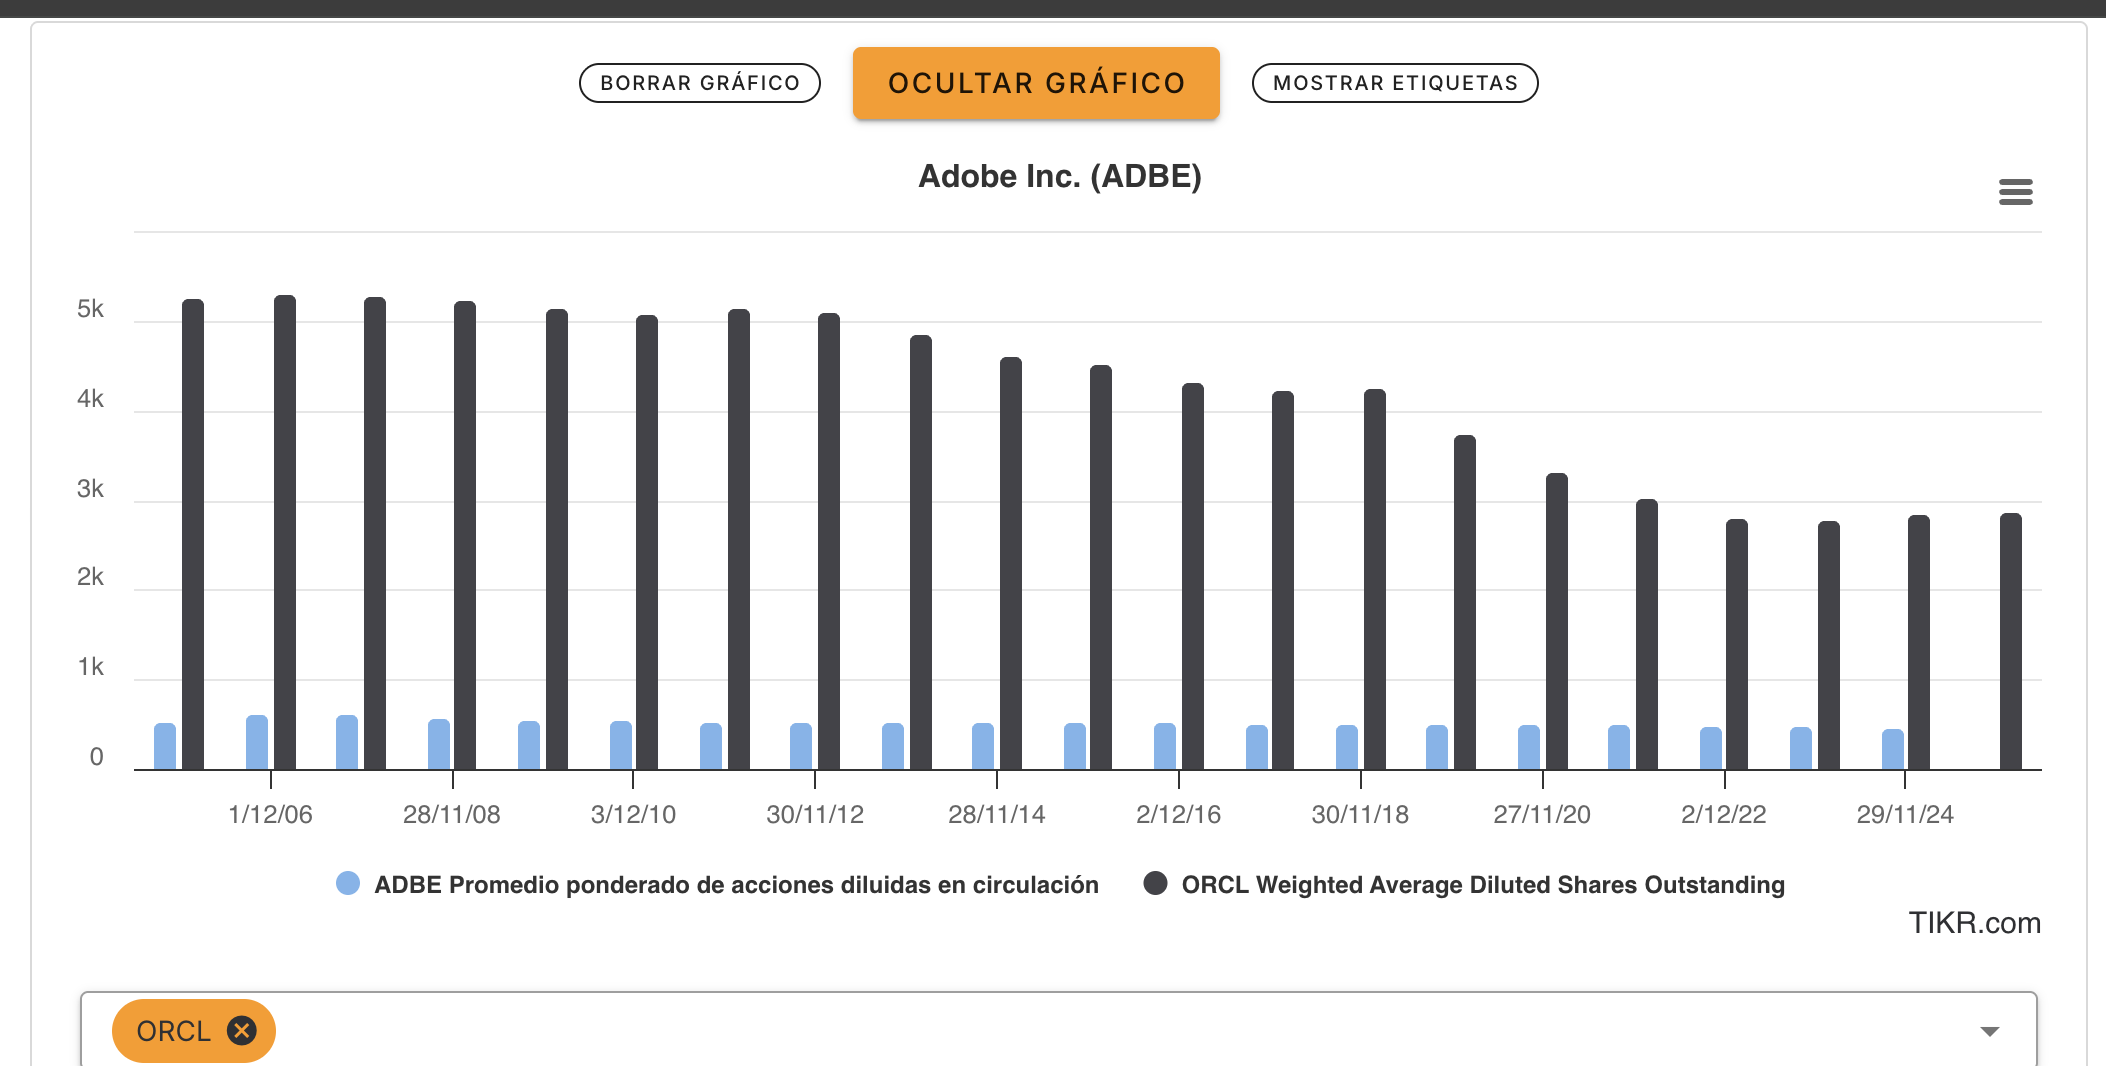The image size is (2106, 1066).
Task: Click inside the ticker comparison input field
Action: tap(1100, 1031)
